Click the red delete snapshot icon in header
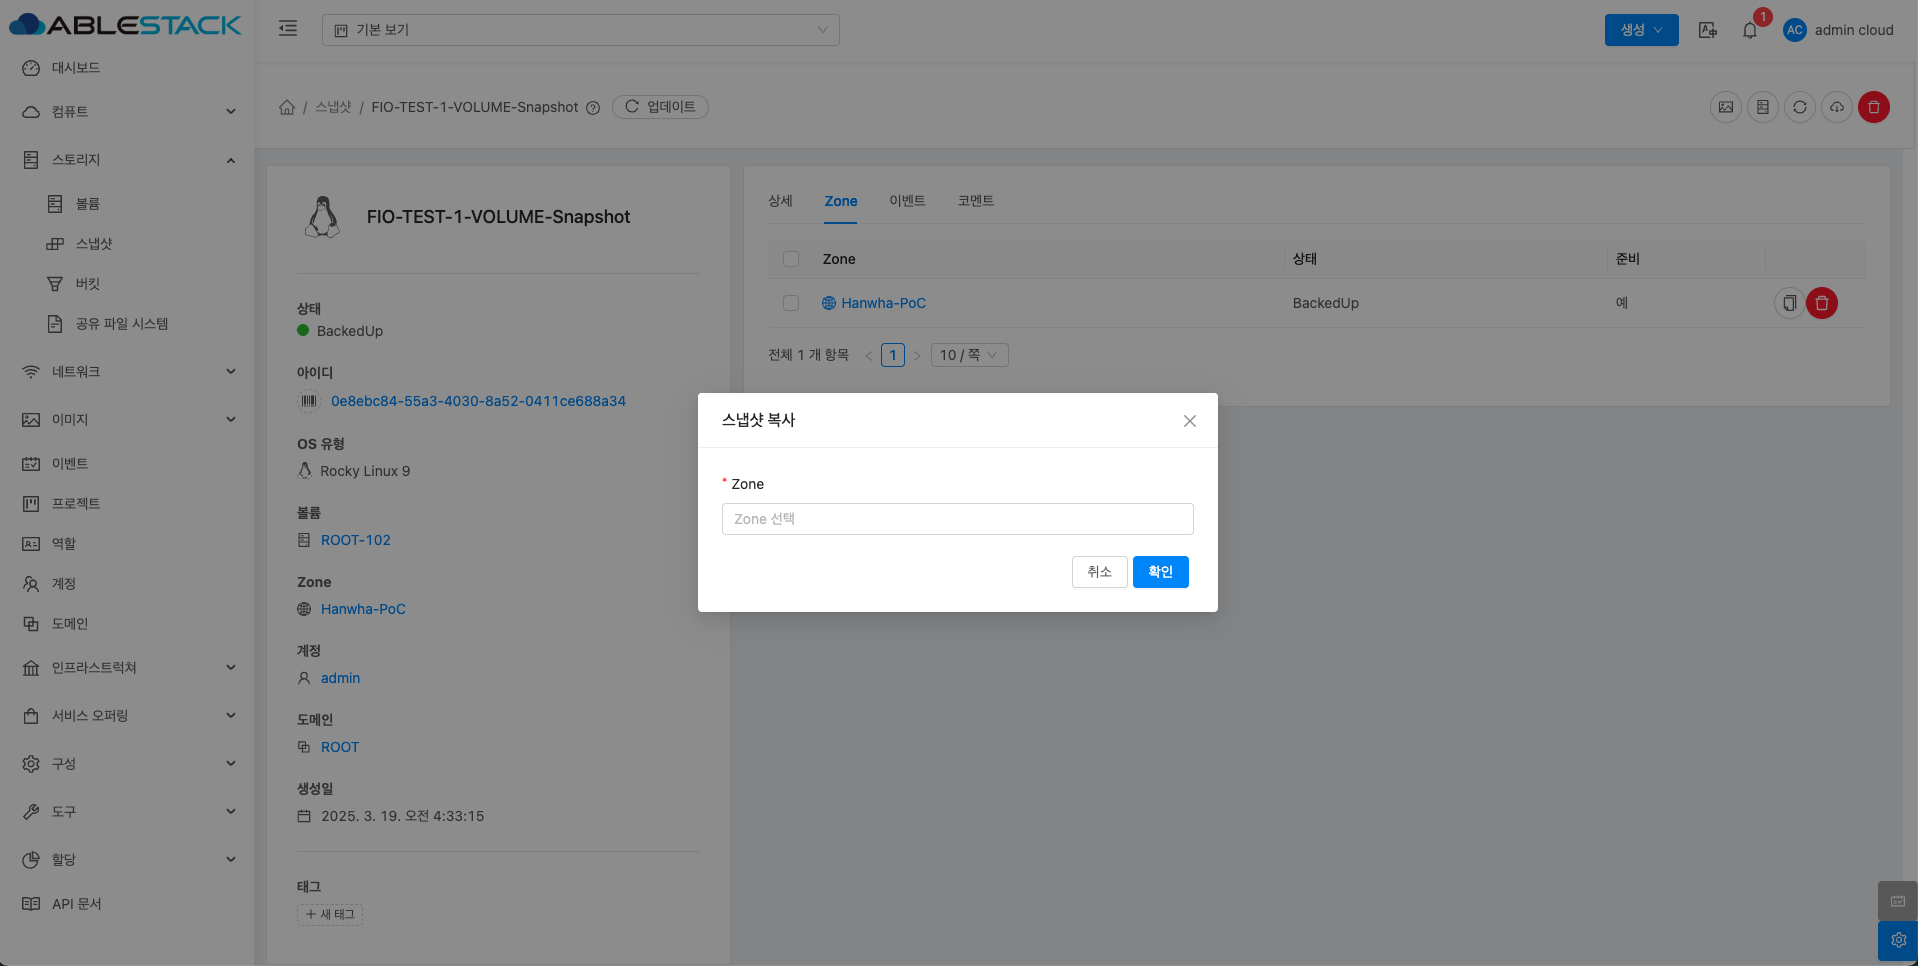 1873,107
